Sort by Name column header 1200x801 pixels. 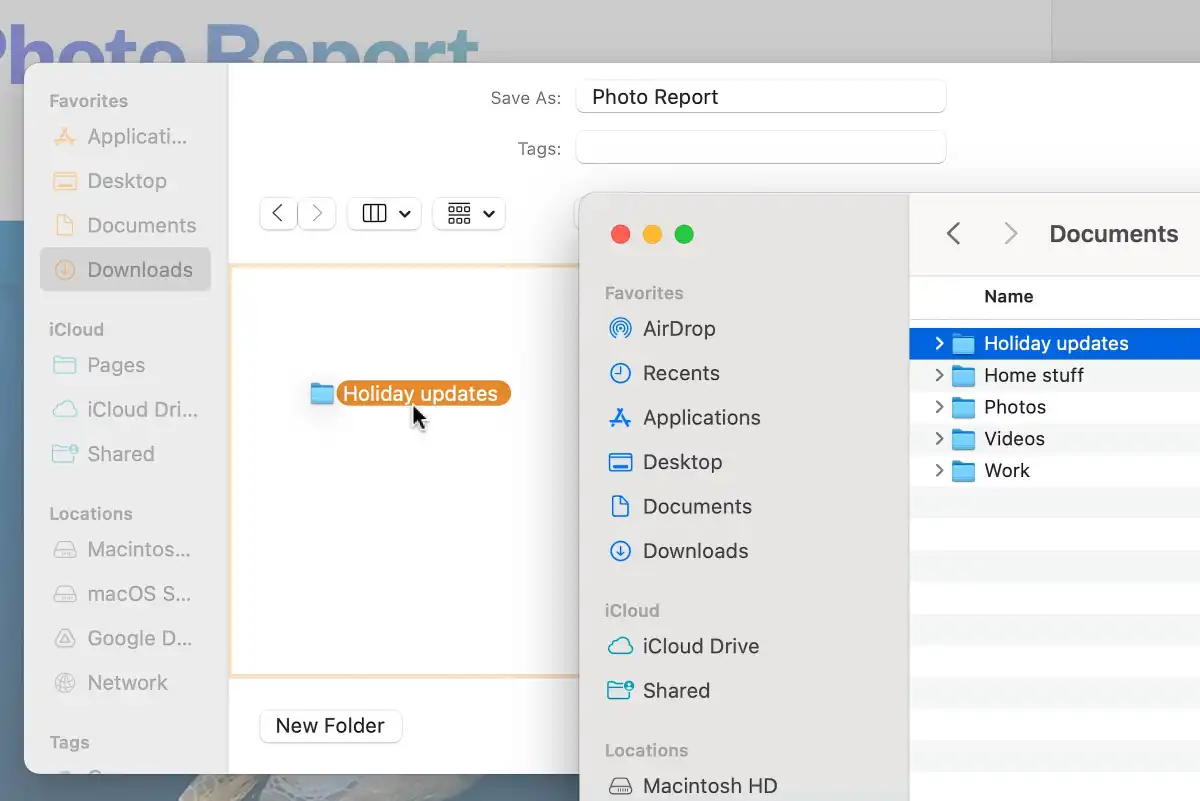[x=1009, y=296]
